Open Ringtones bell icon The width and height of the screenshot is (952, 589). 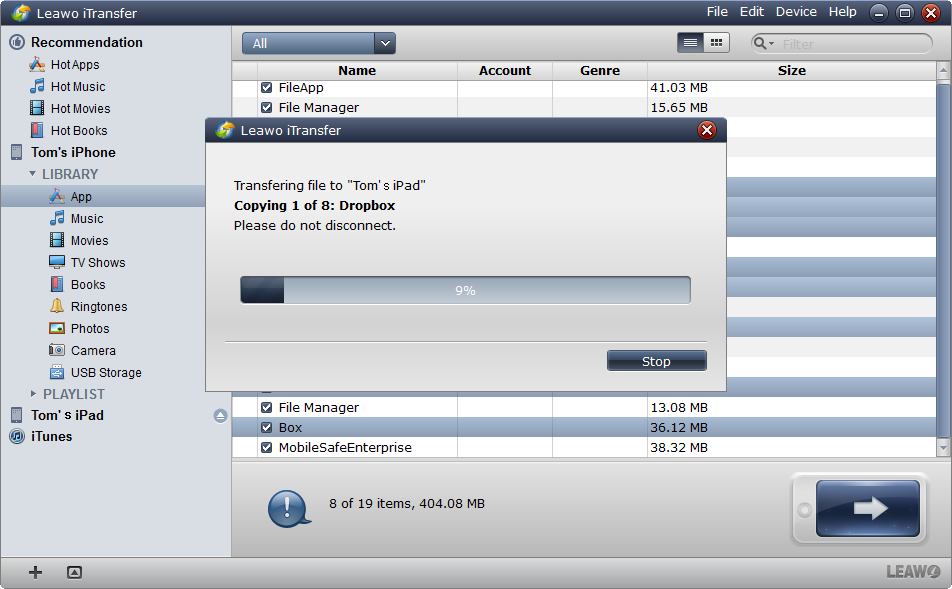tap(57, 306)
